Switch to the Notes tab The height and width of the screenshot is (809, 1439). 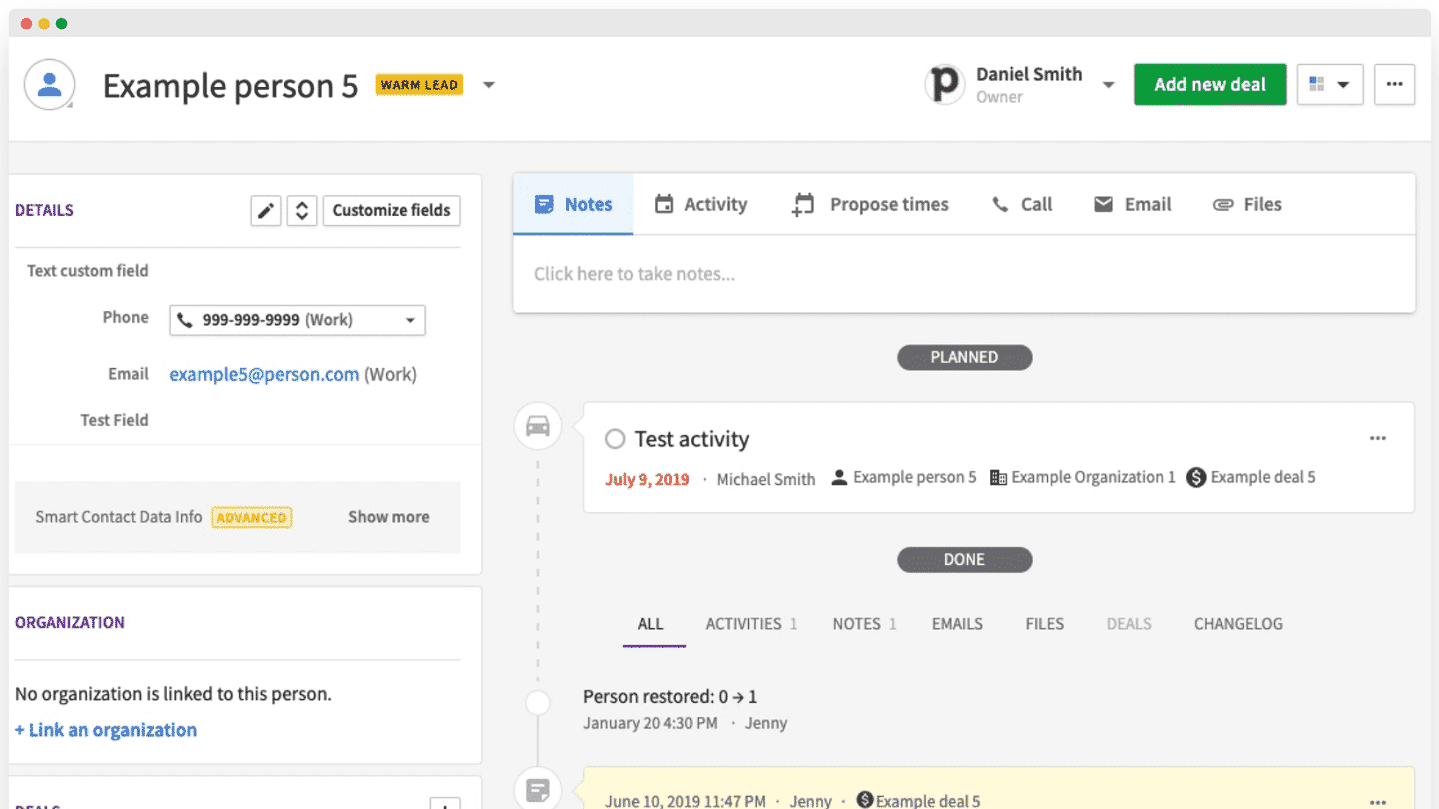tap(573, 204)
